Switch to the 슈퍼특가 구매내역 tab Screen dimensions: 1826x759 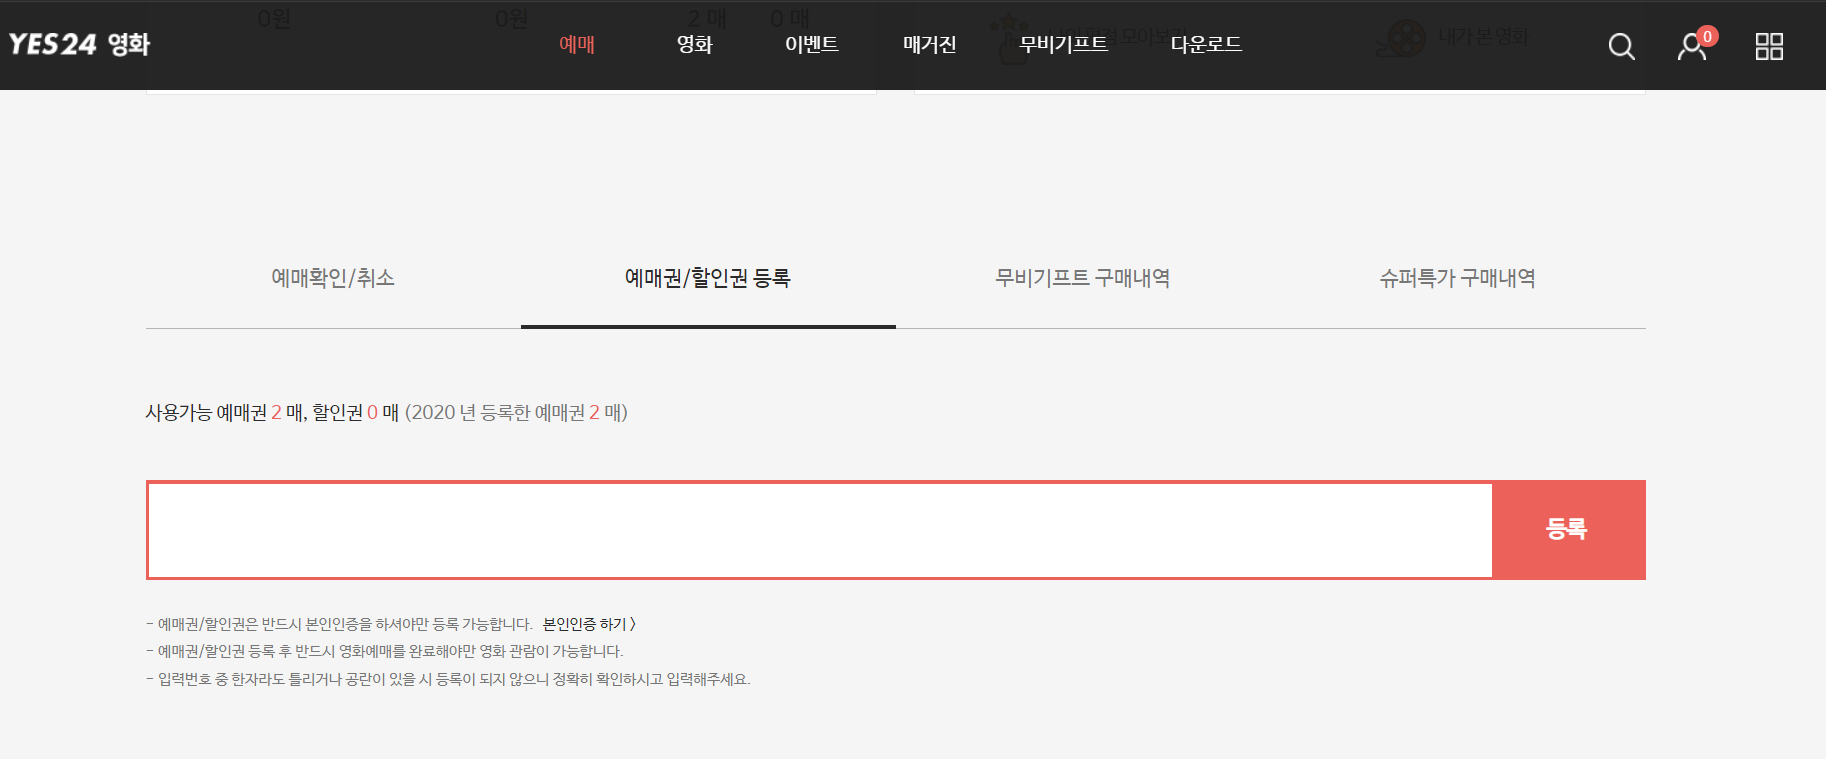tap(1458, 278)
